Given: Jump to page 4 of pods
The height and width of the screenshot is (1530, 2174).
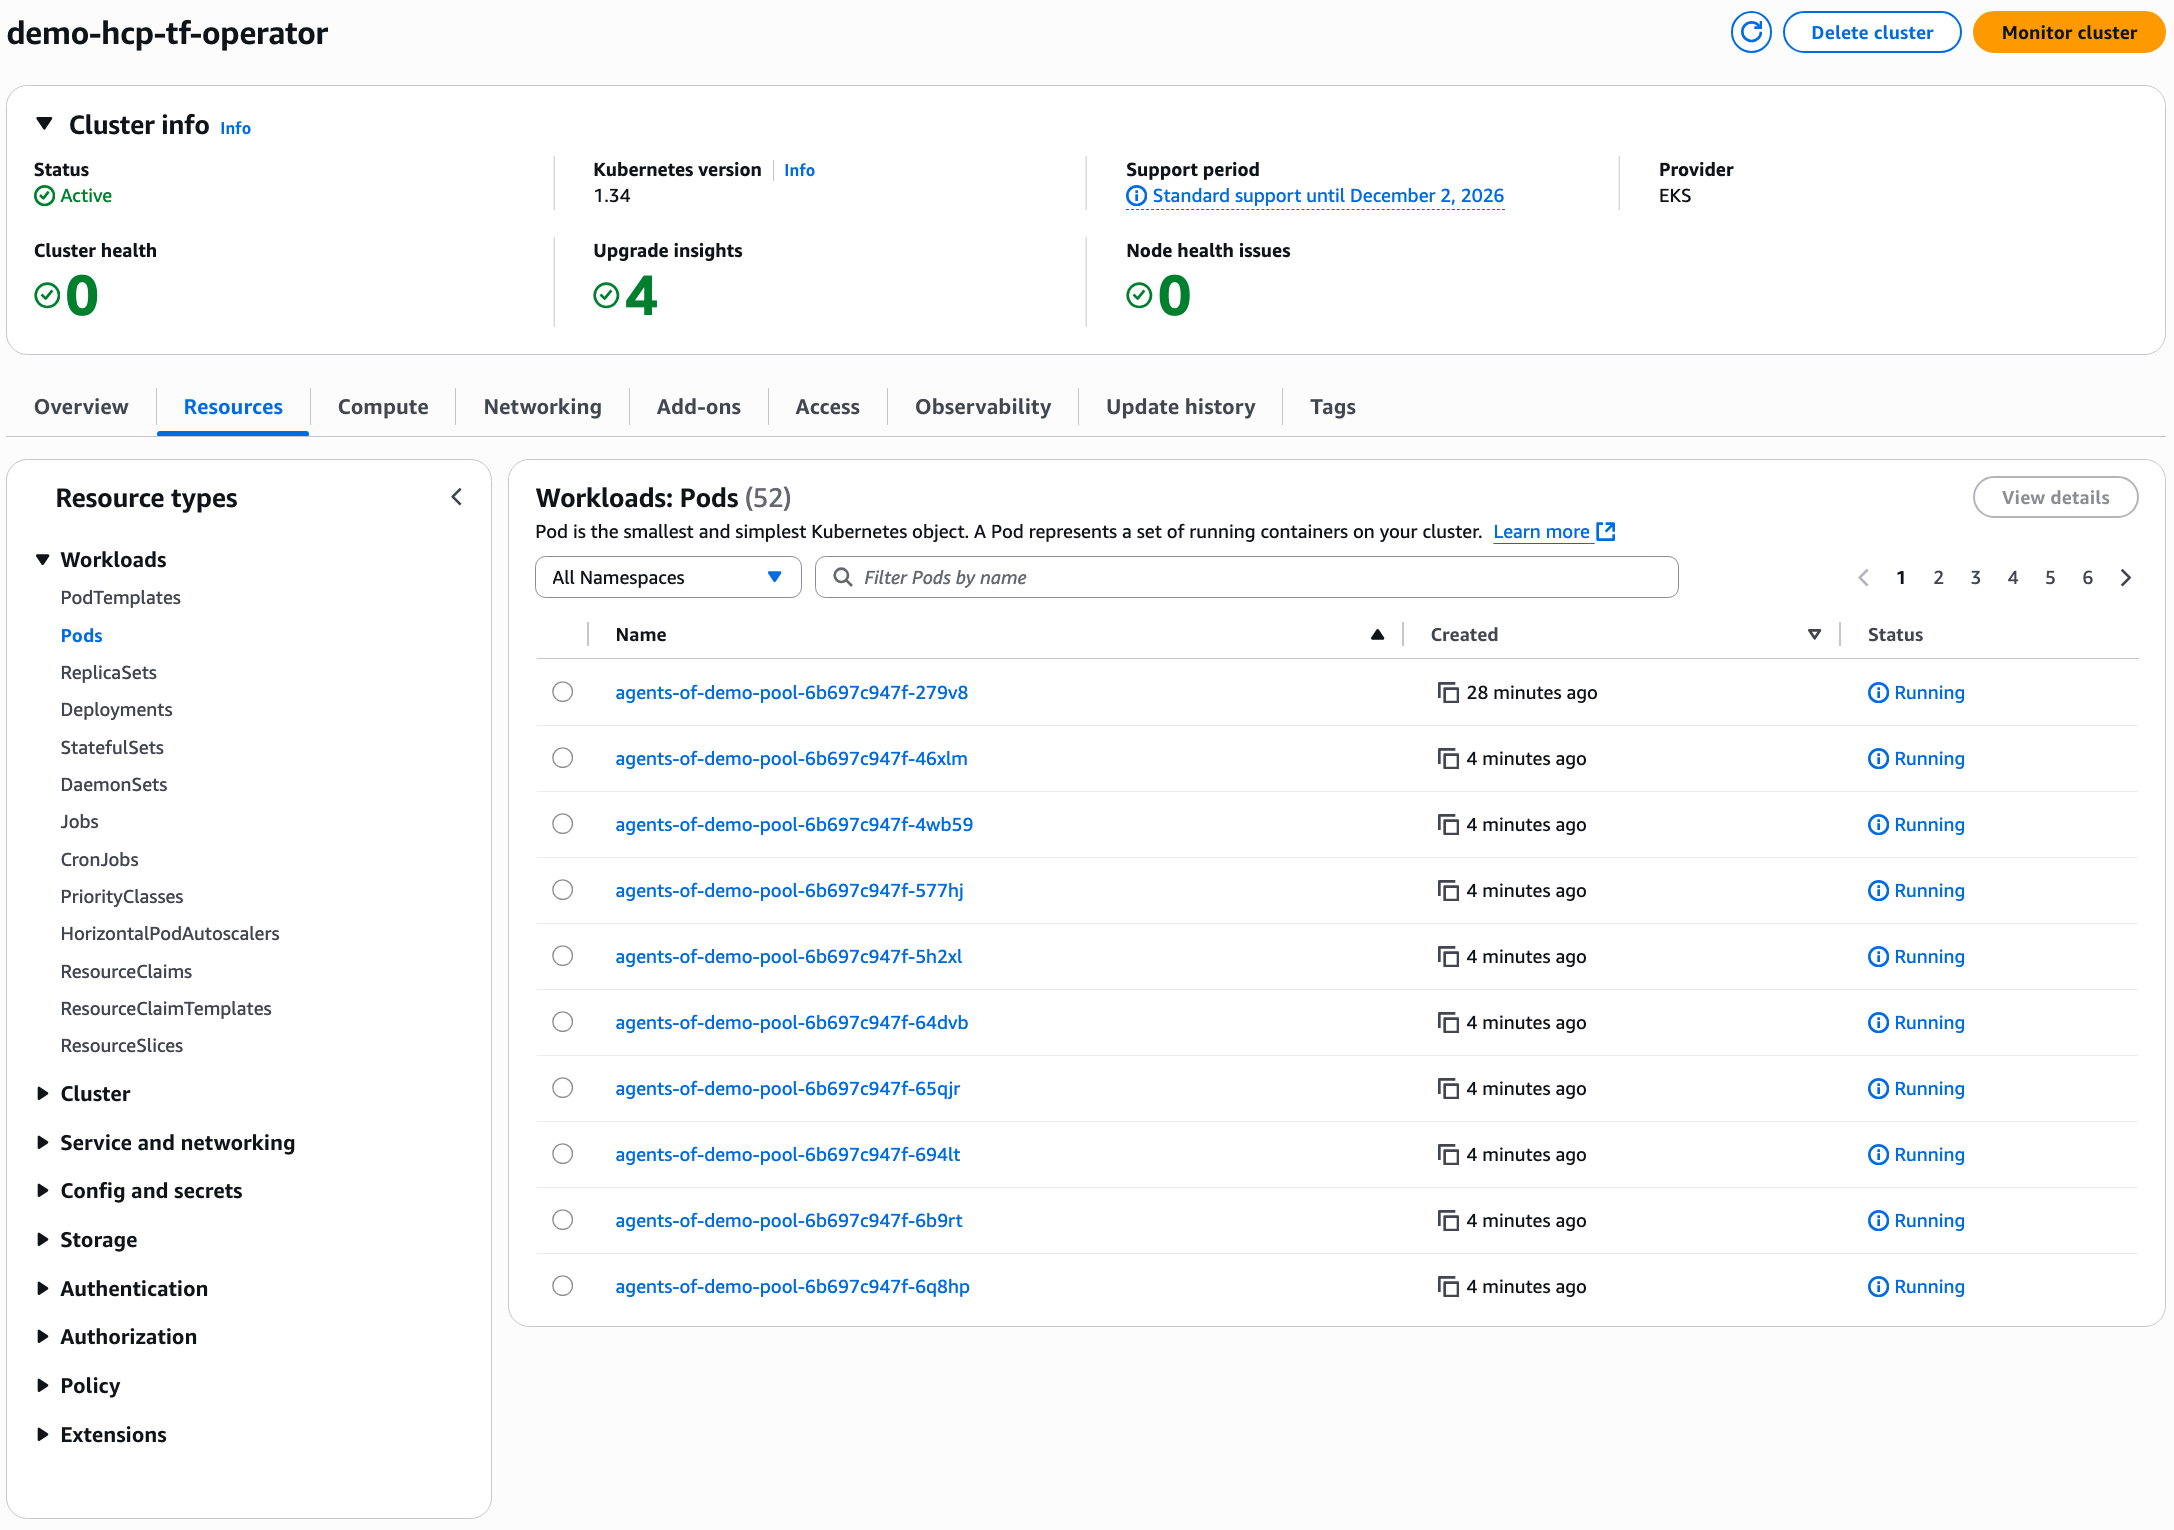Looking at the screenshot, I should (2012, 577).
